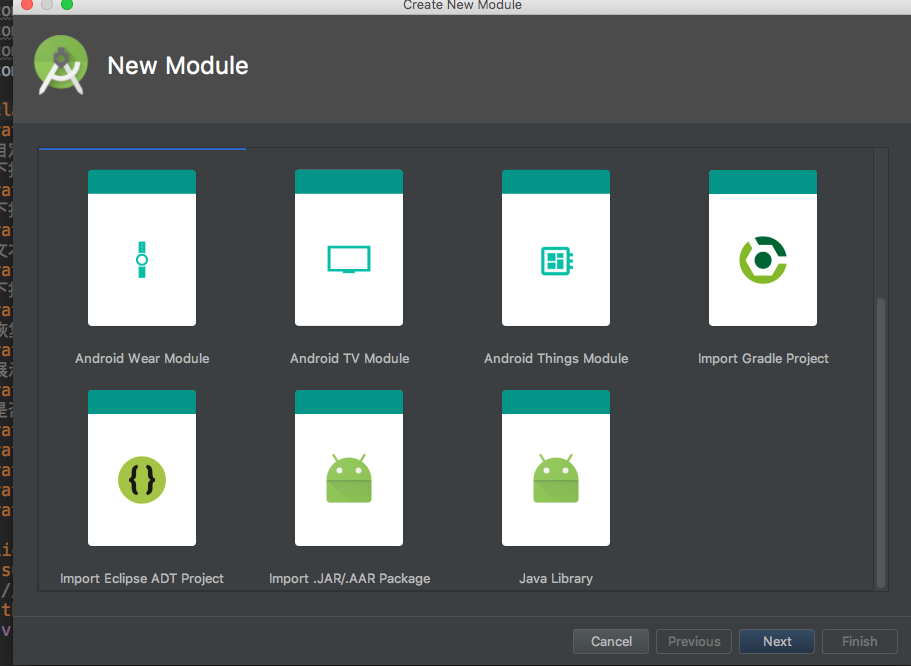Click the Android Studio logo in header

coord(61,65)
